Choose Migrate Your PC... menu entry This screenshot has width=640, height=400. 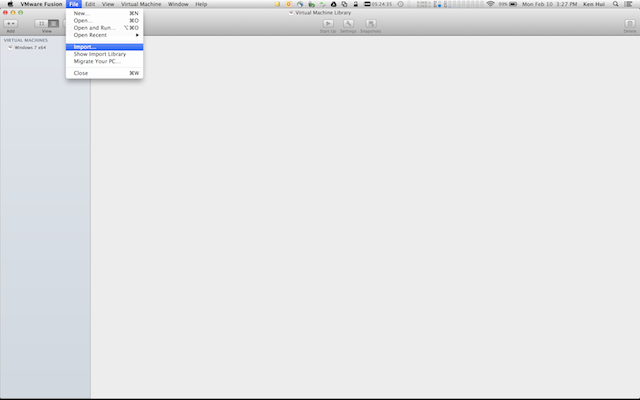(104, 62)
